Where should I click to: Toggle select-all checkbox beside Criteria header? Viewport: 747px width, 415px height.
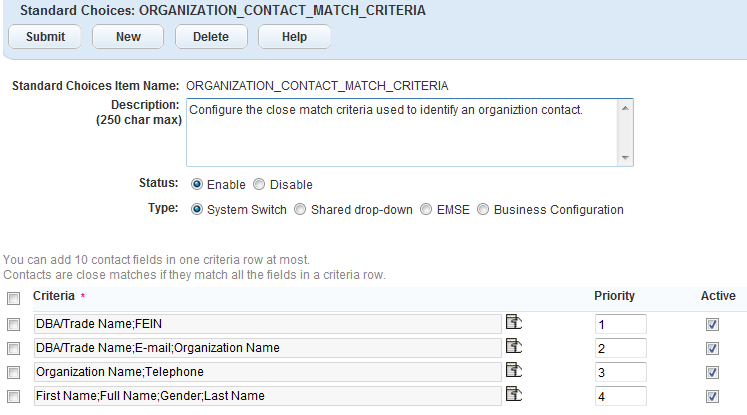click(x=13, y=298)
